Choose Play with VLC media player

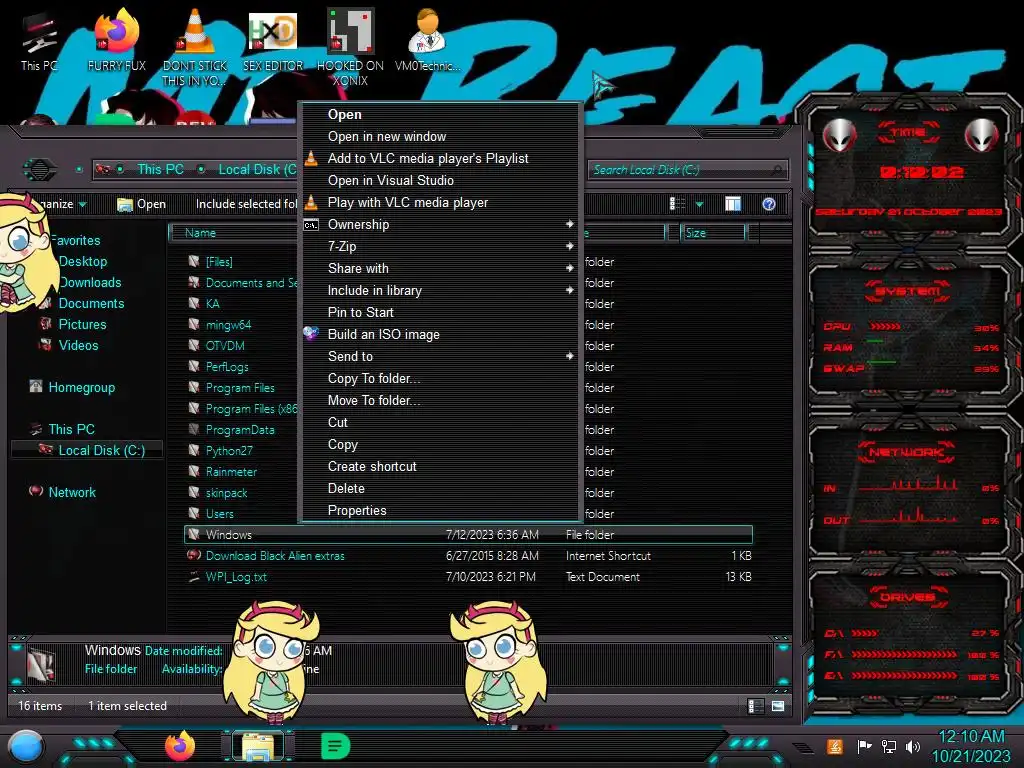(440, 202)
